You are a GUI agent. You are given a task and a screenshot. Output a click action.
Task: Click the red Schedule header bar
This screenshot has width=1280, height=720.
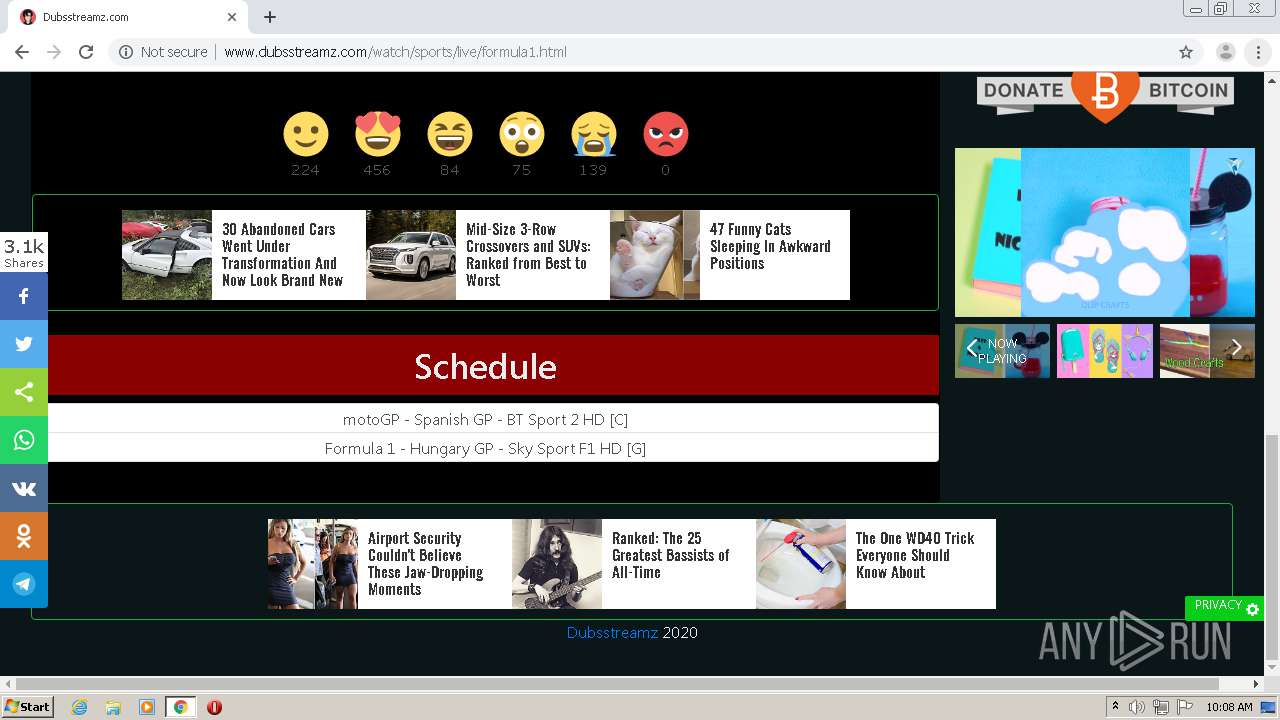pos(485,365)
